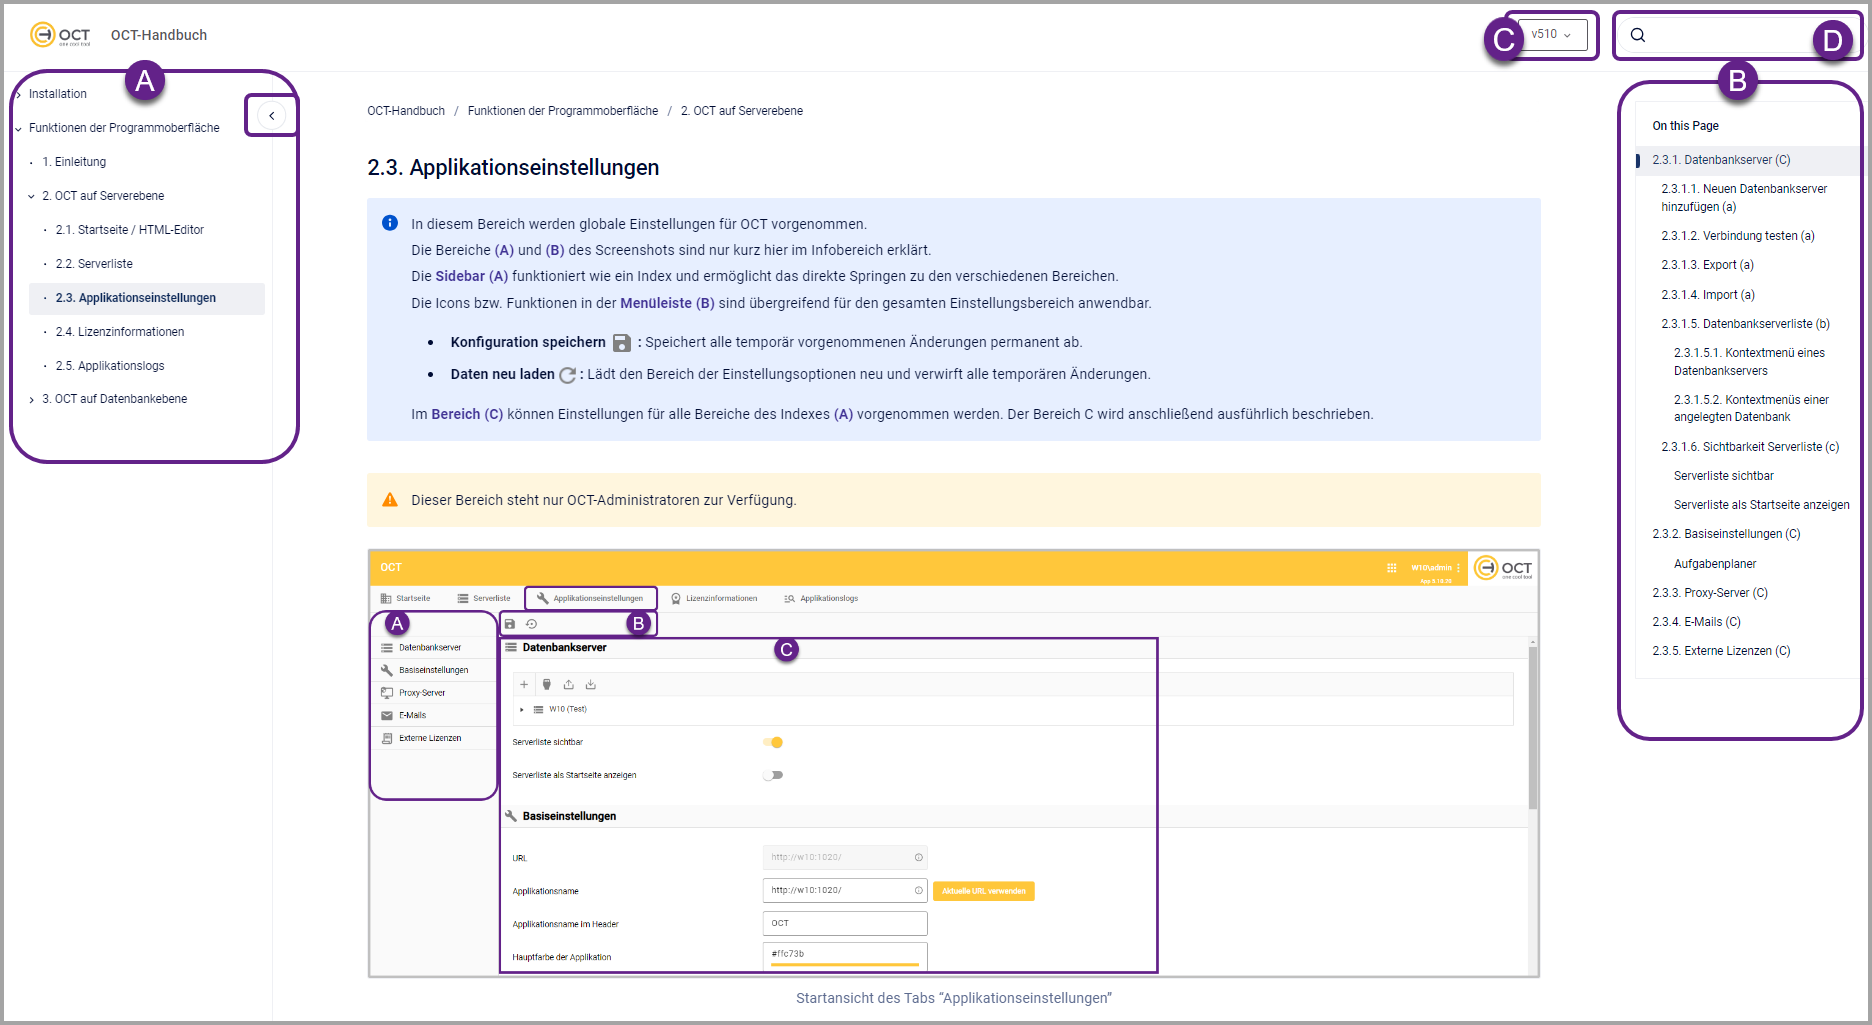Image resolution: width=1872 pixels, height=1025 pixels.
Task: Click the W10\admin user menu dots
Action: tap(1459, 568)
